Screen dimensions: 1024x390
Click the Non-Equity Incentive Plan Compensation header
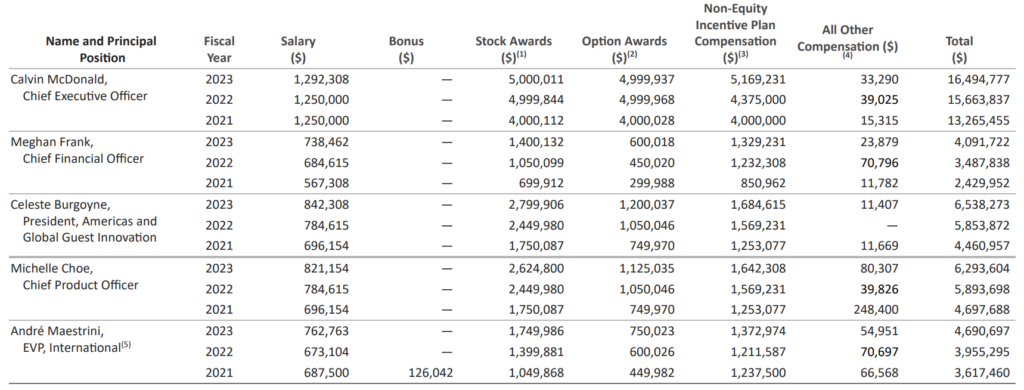pyautogui.click(x=735, y=33)
